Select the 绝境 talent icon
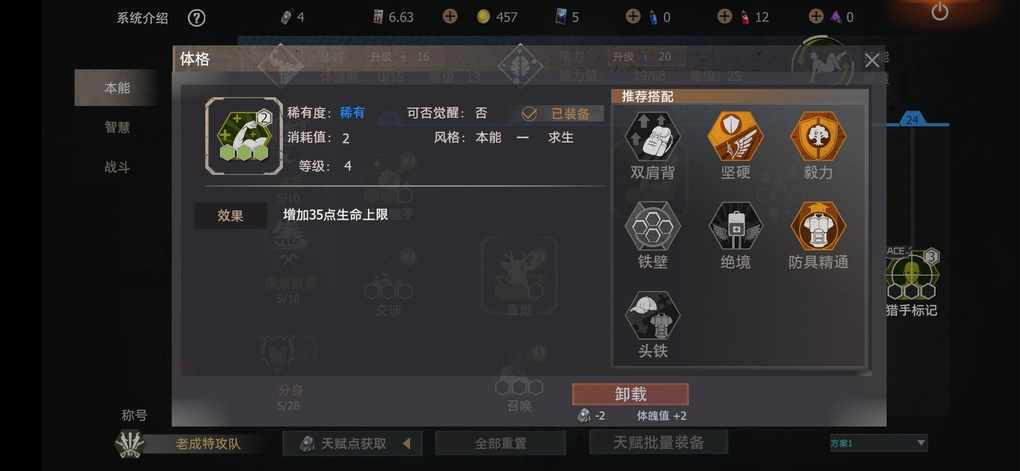This screenshot has width=1020, height=471. [736, 226]
